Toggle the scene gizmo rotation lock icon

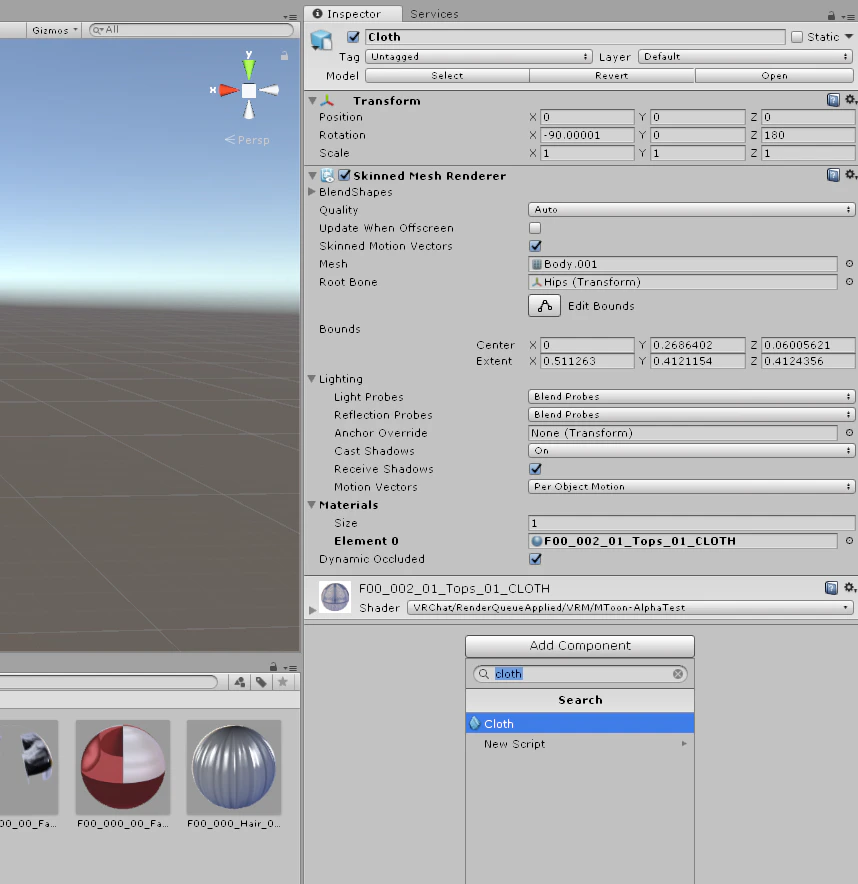click(285, 56)
